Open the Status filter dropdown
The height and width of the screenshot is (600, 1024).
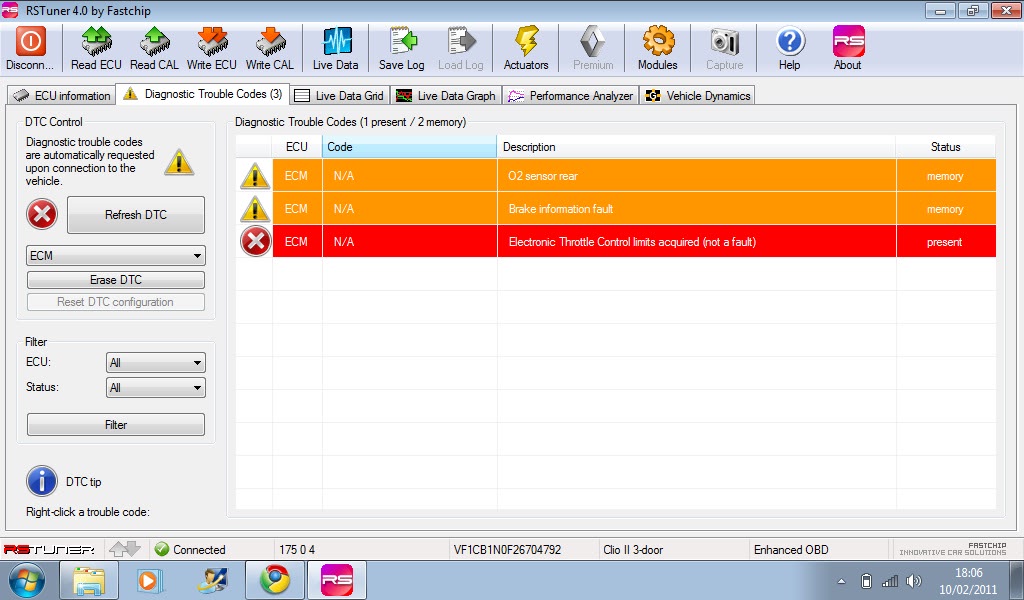(155, 387)
